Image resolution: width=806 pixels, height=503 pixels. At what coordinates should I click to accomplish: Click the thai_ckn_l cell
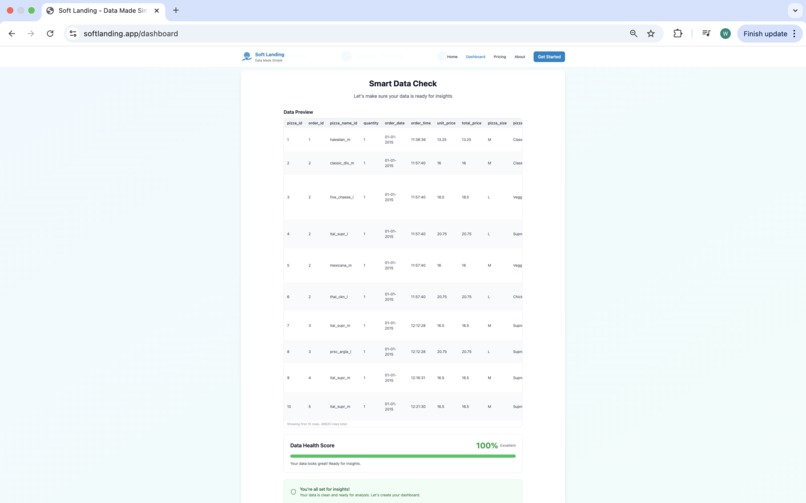339,297
